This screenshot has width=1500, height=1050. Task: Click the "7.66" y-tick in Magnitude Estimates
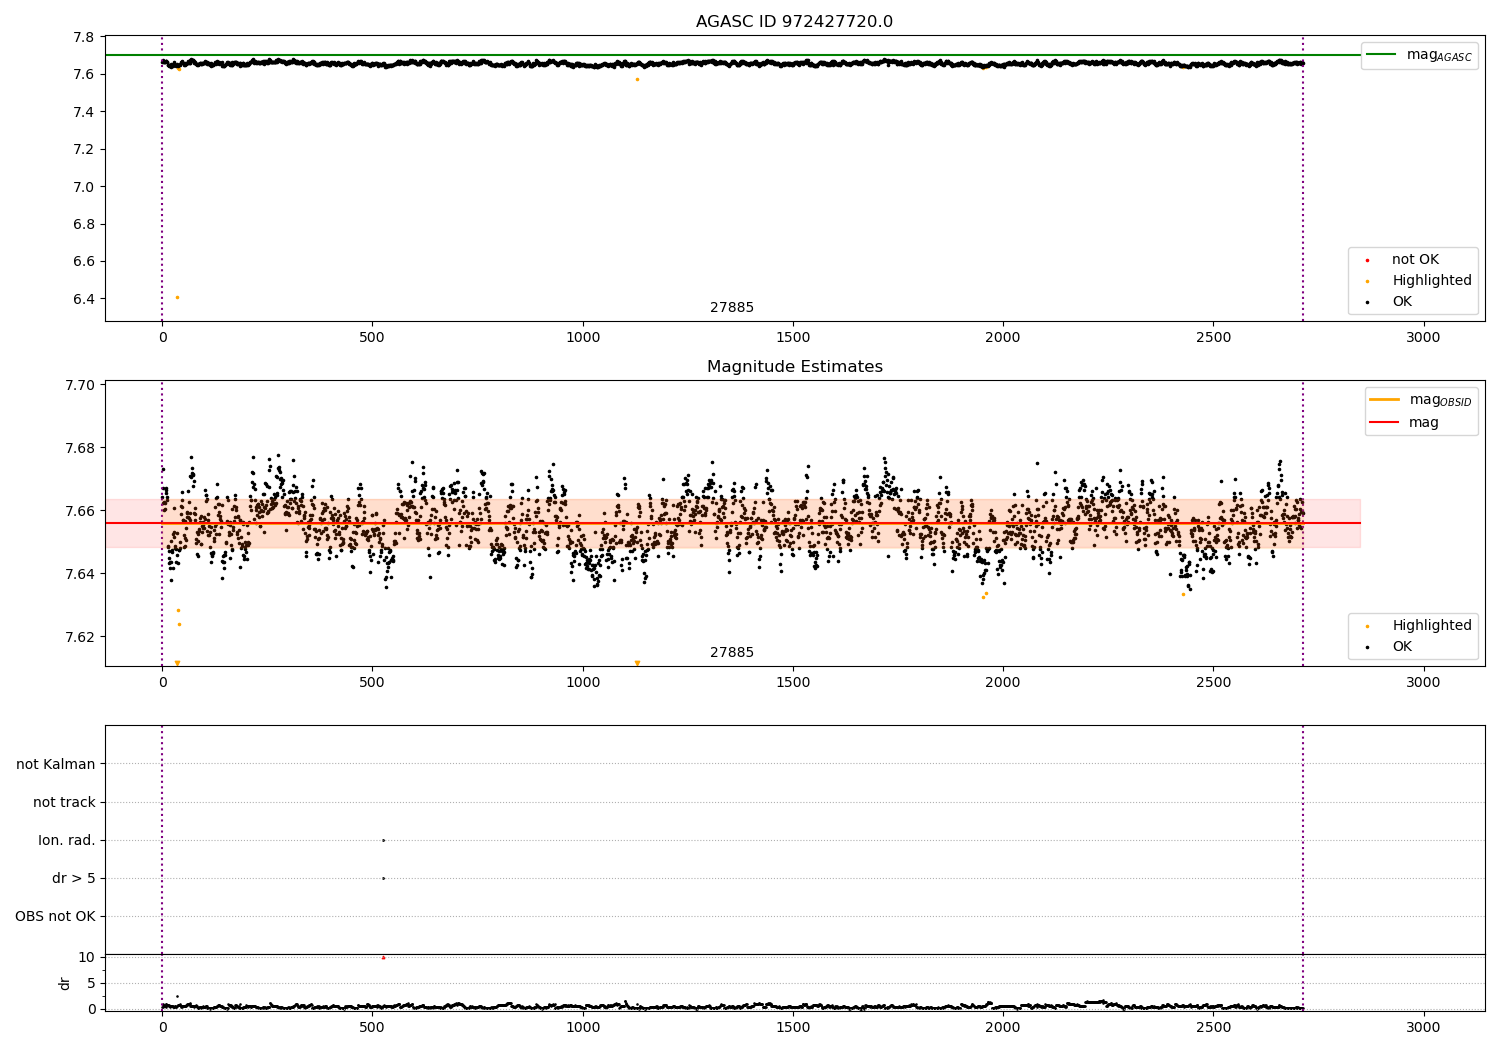pos(81,512)
